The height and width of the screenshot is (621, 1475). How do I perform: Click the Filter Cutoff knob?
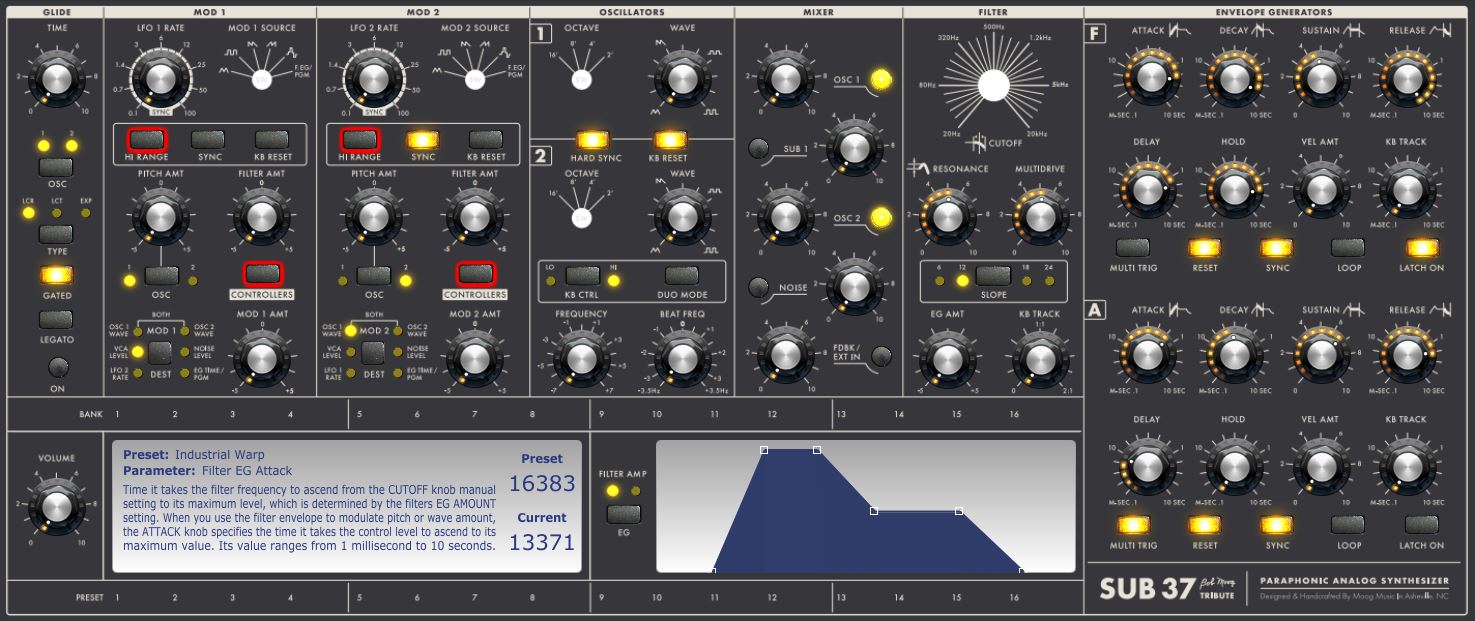993,86
